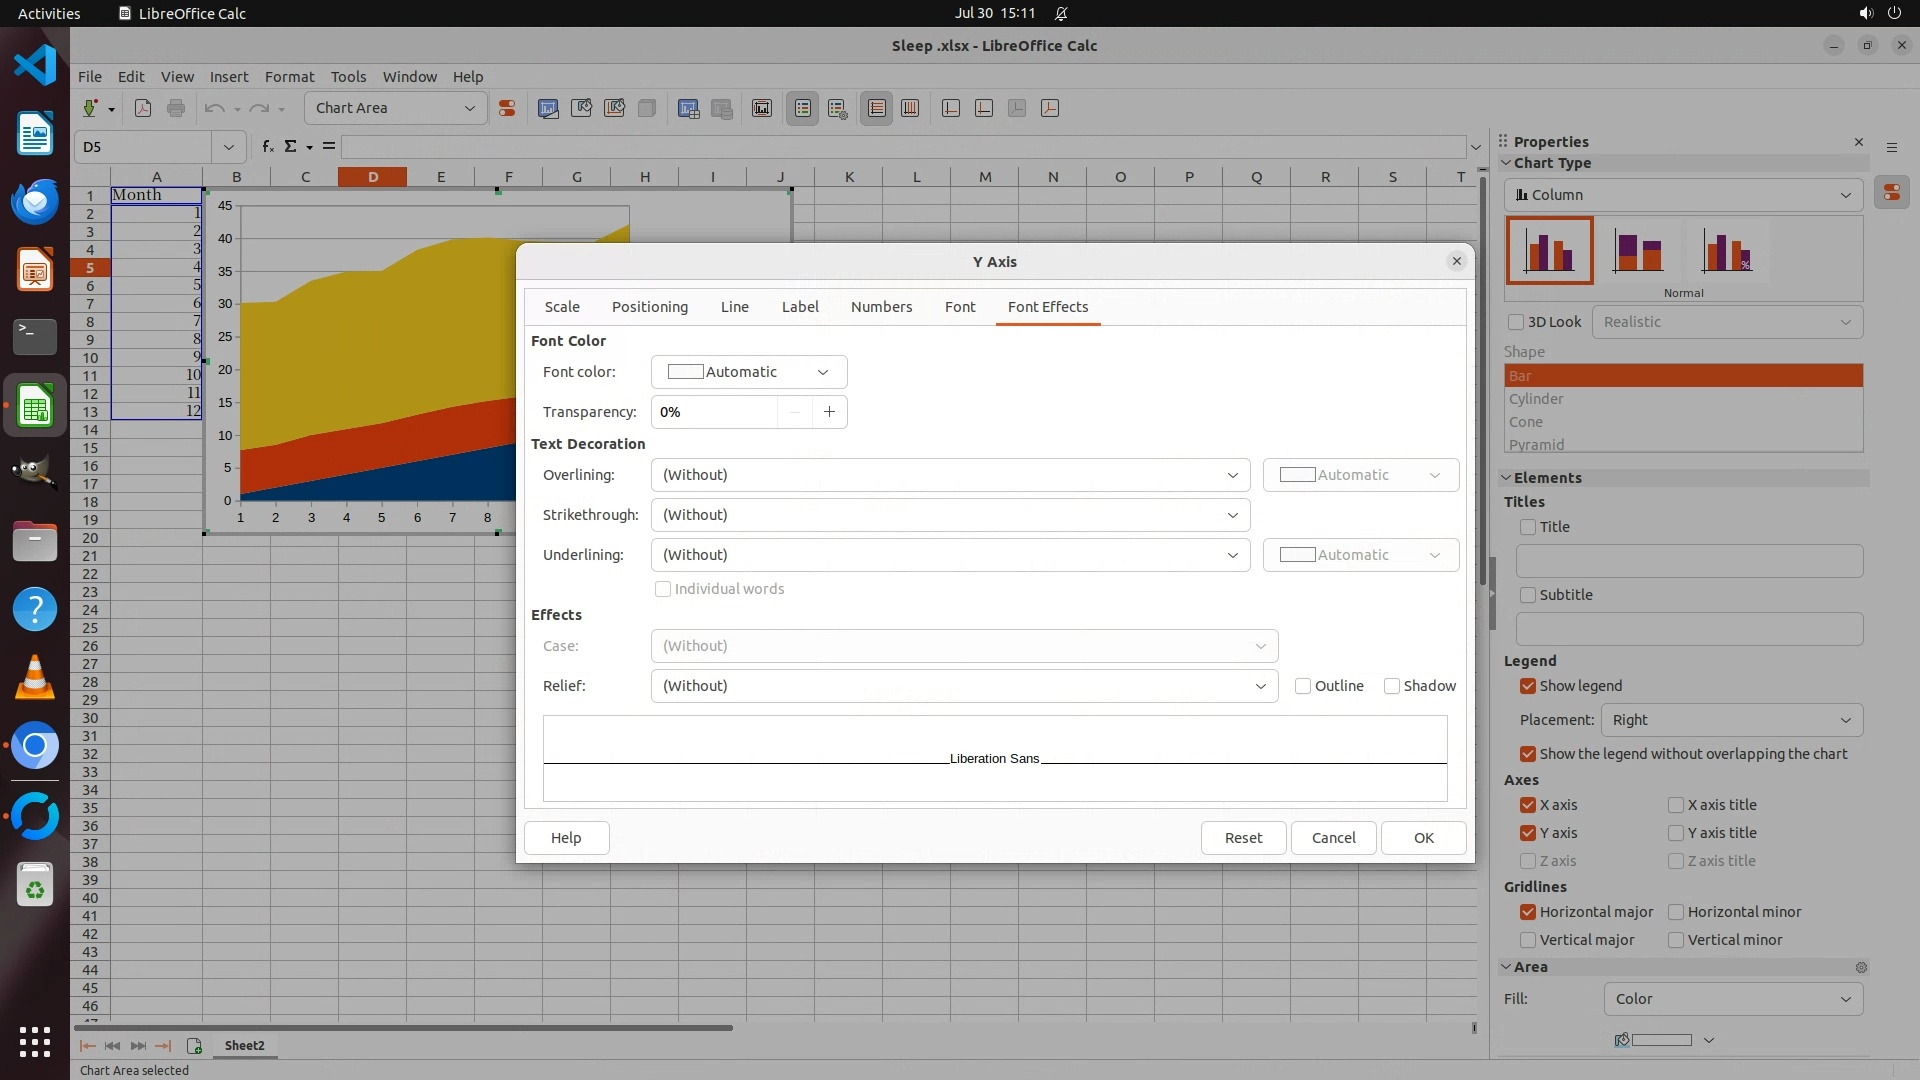The height and width of the screenshot is (1080, 1920).
Task: Open the legend Placement dropdown
Action: 1731,720
